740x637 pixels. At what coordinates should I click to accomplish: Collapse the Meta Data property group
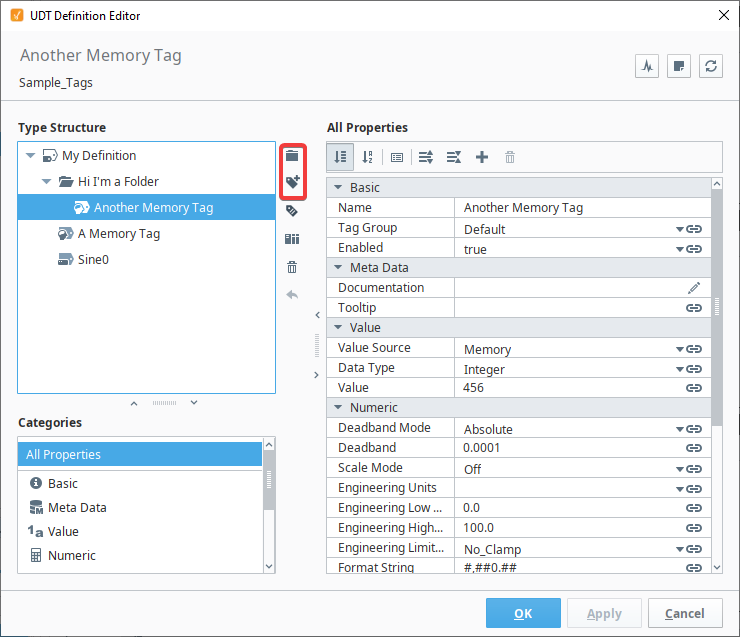point(338,267)
